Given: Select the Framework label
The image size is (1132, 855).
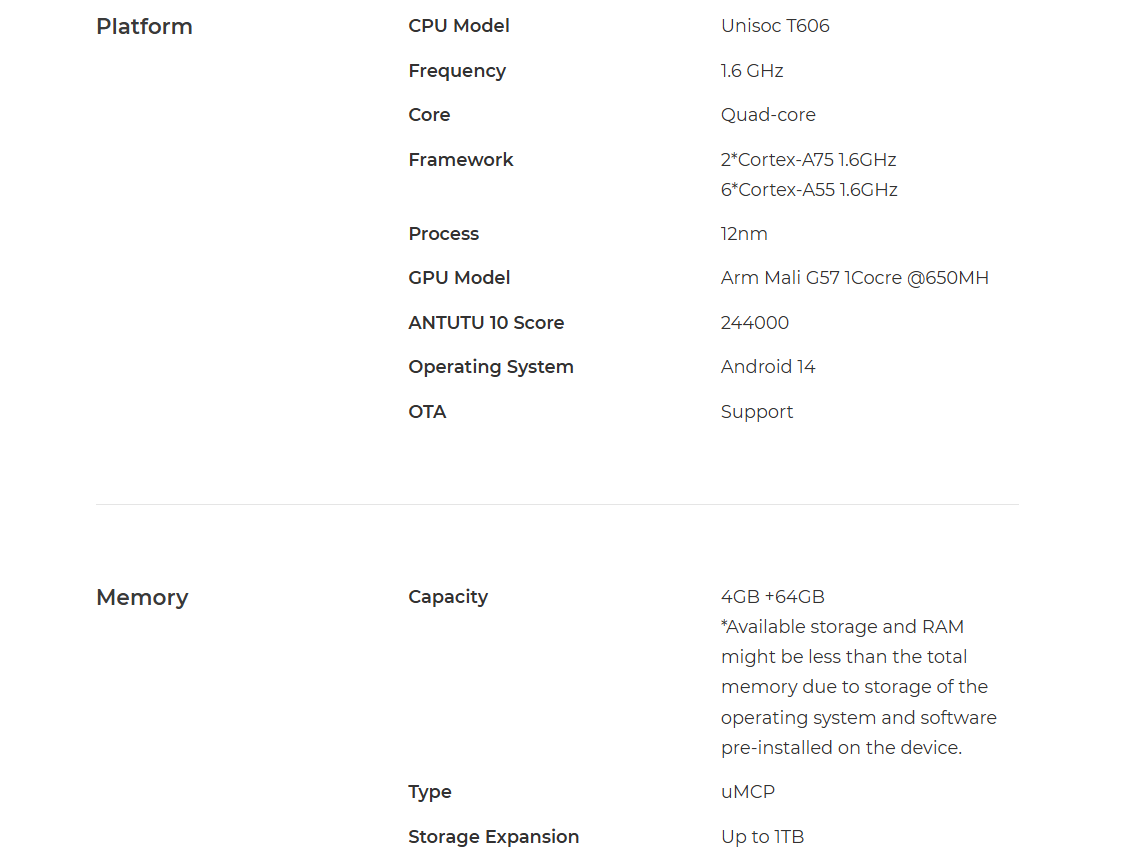Looking at the screenshot, I should click(461, 160).
